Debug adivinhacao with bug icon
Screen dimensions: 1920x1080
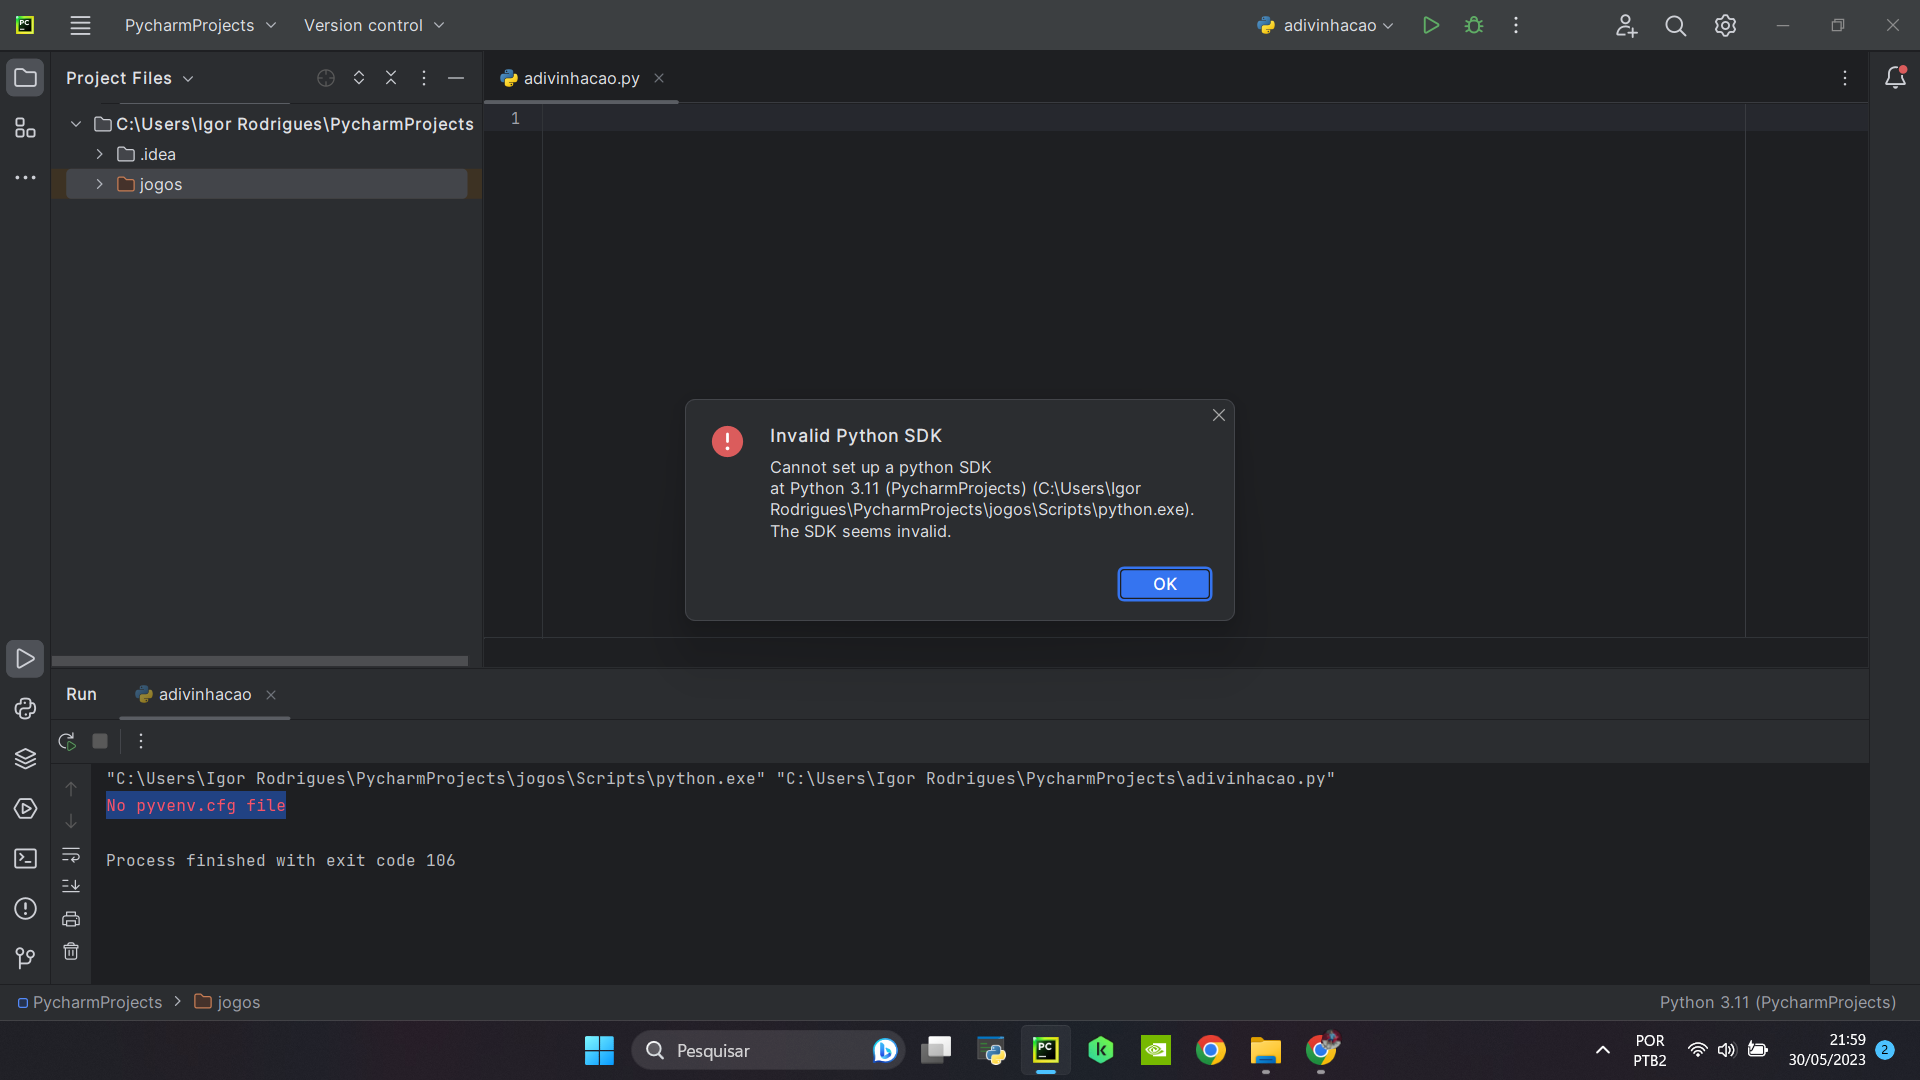[x=1474, y=25]
